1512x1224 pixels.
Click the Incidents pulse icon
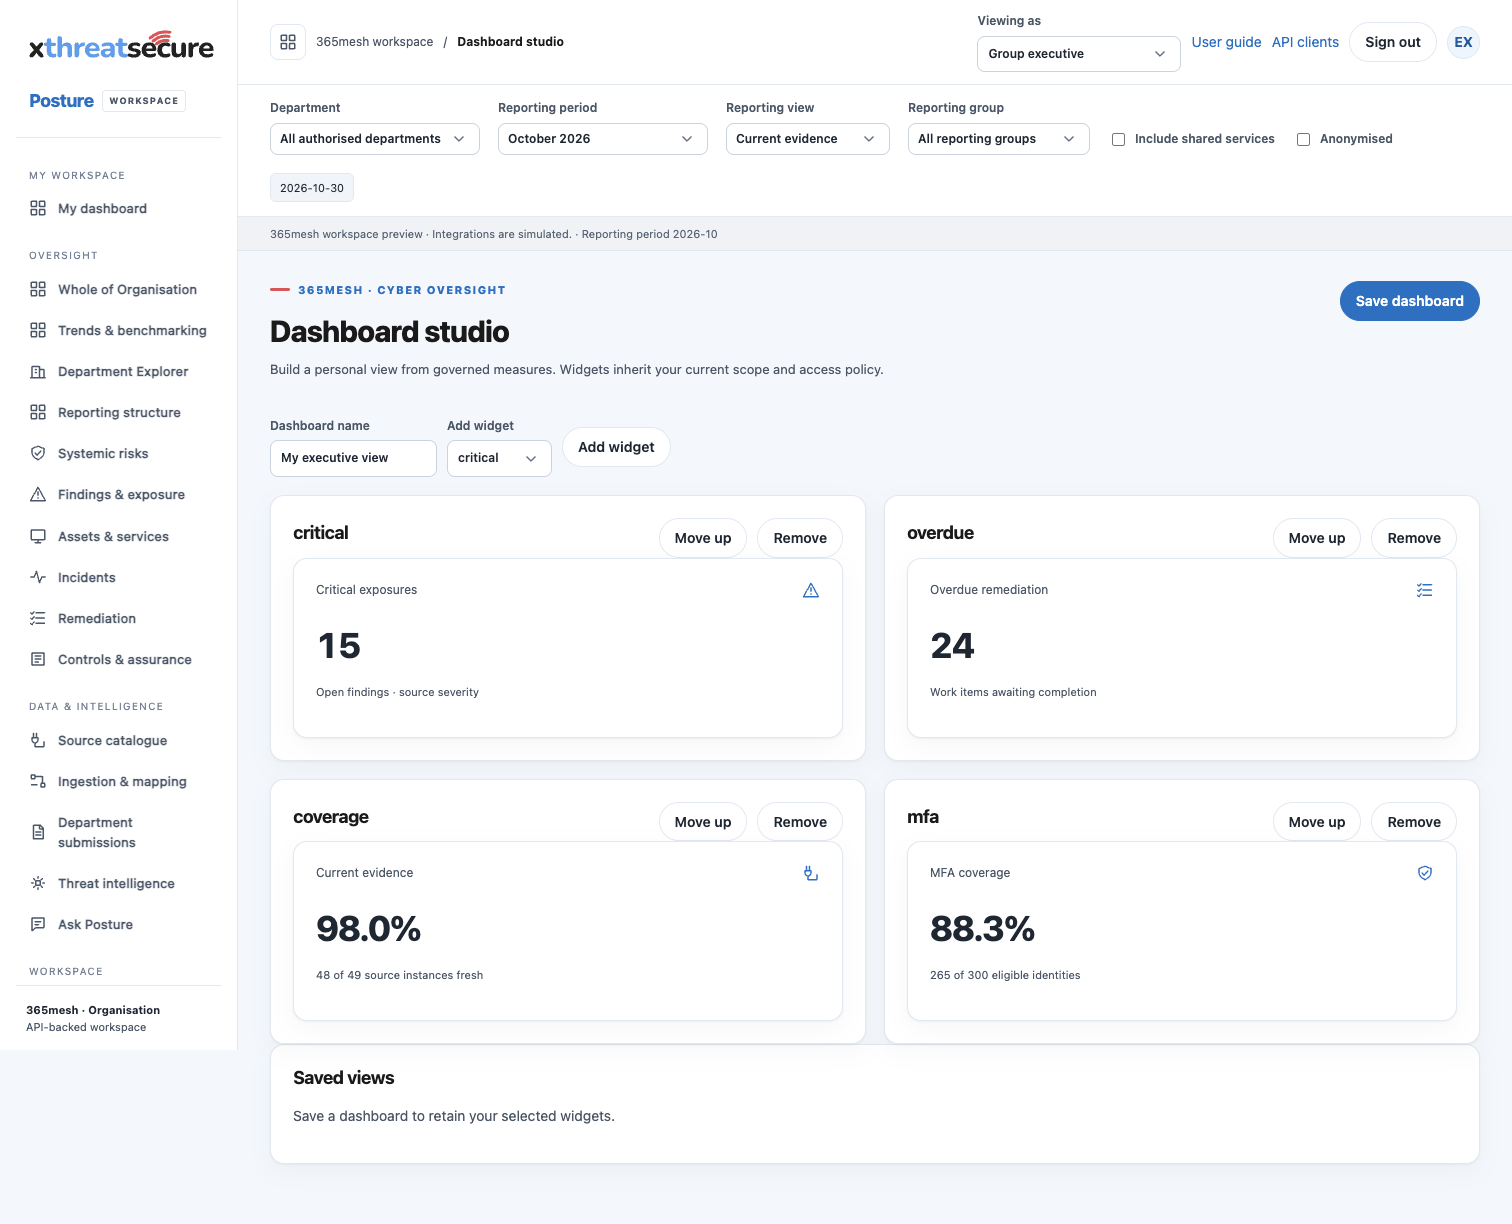(x=38, y=577)
